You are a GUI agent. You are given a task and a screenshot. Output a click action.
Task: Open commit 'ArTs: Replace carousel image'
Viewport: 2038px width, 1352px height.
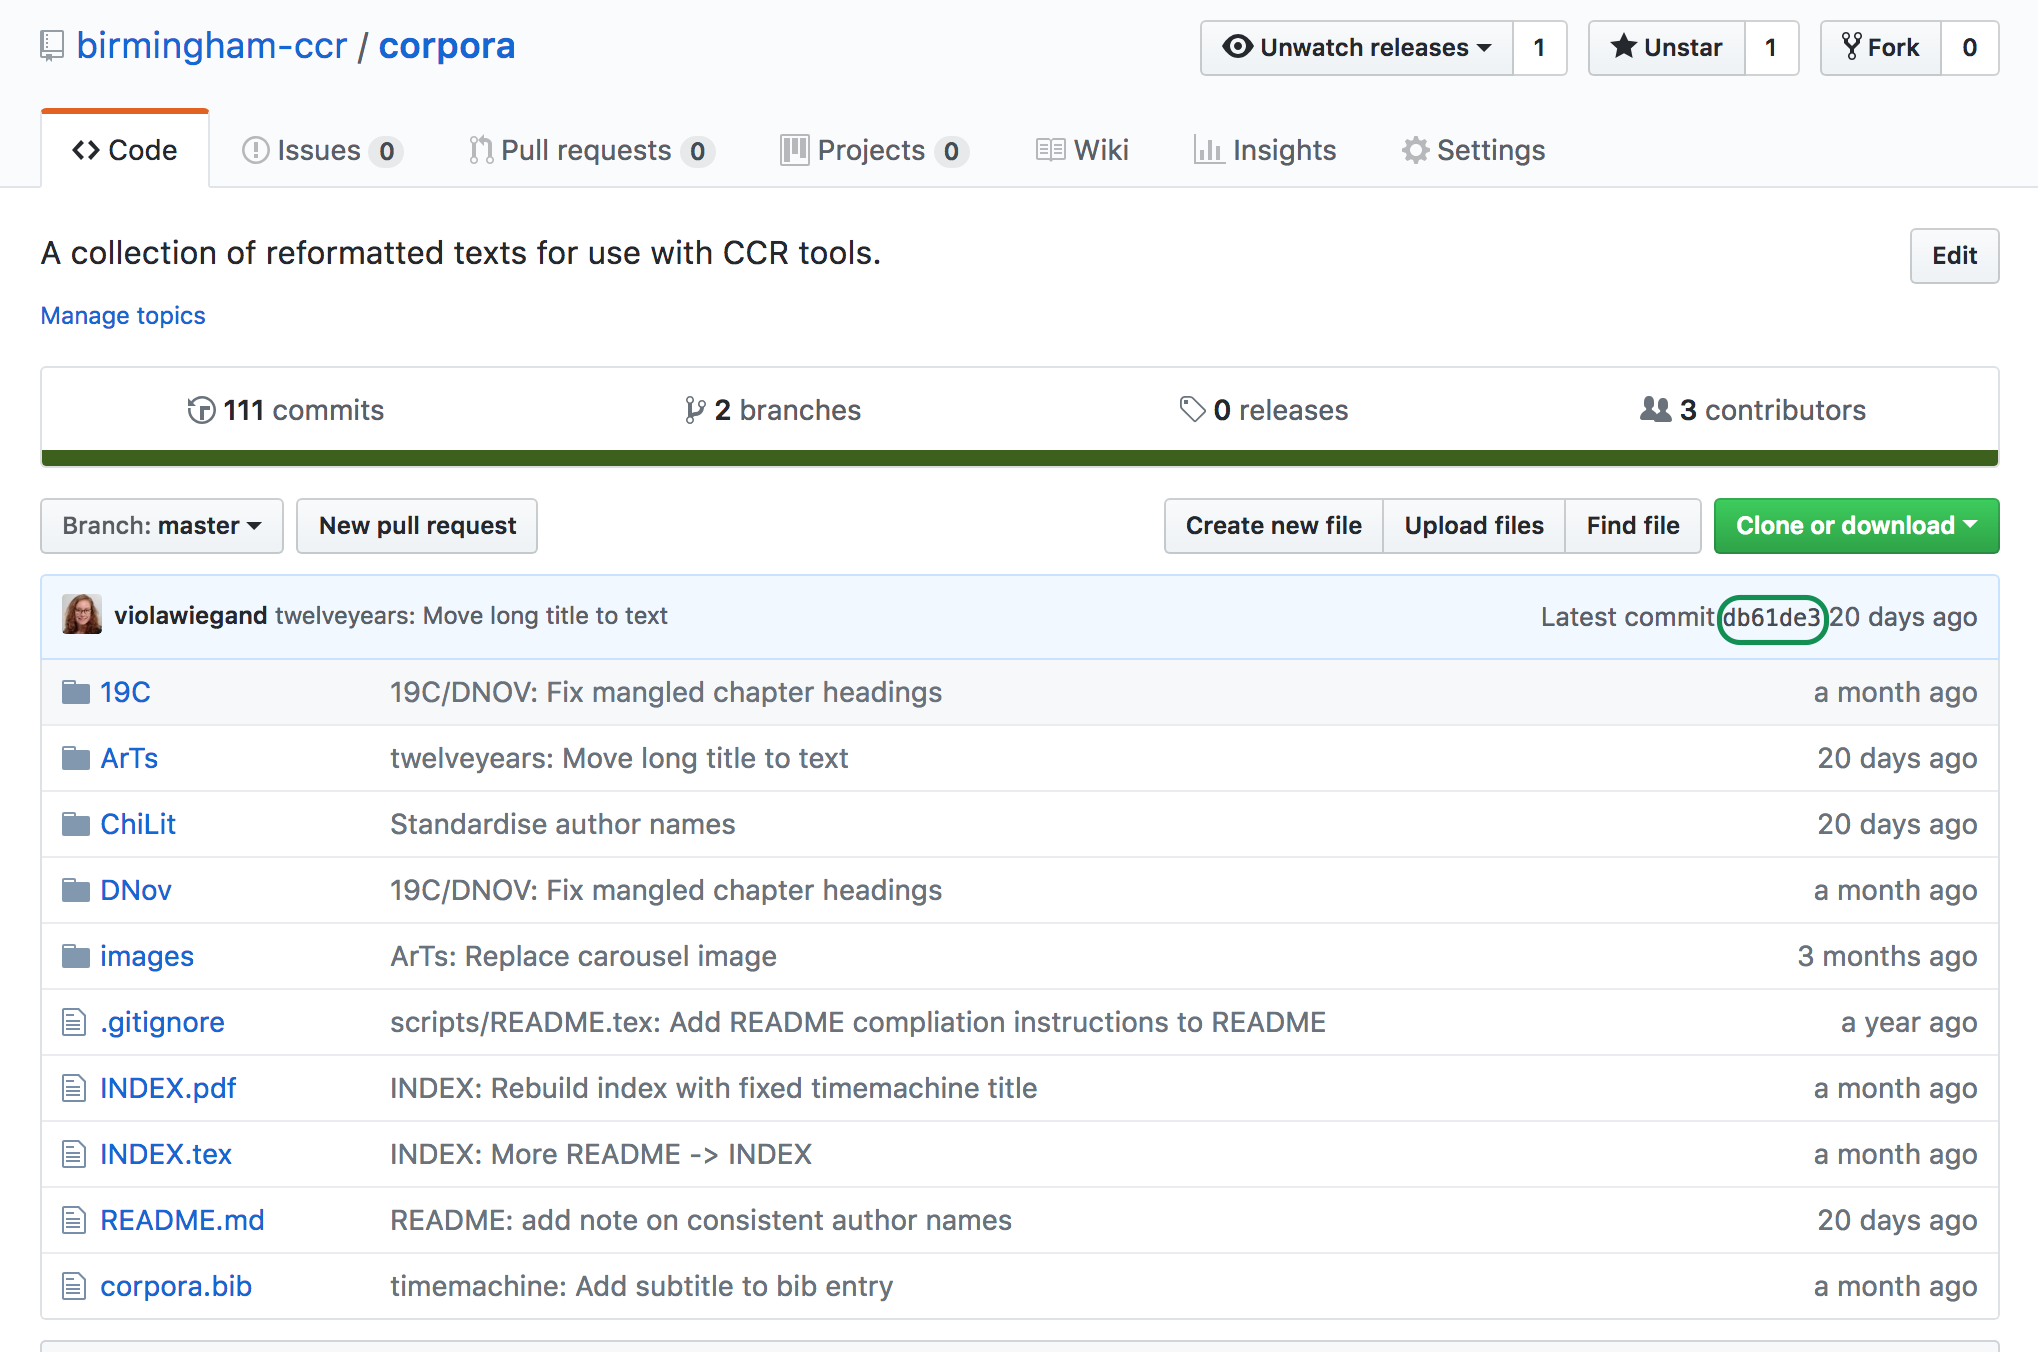coord(583,956)
